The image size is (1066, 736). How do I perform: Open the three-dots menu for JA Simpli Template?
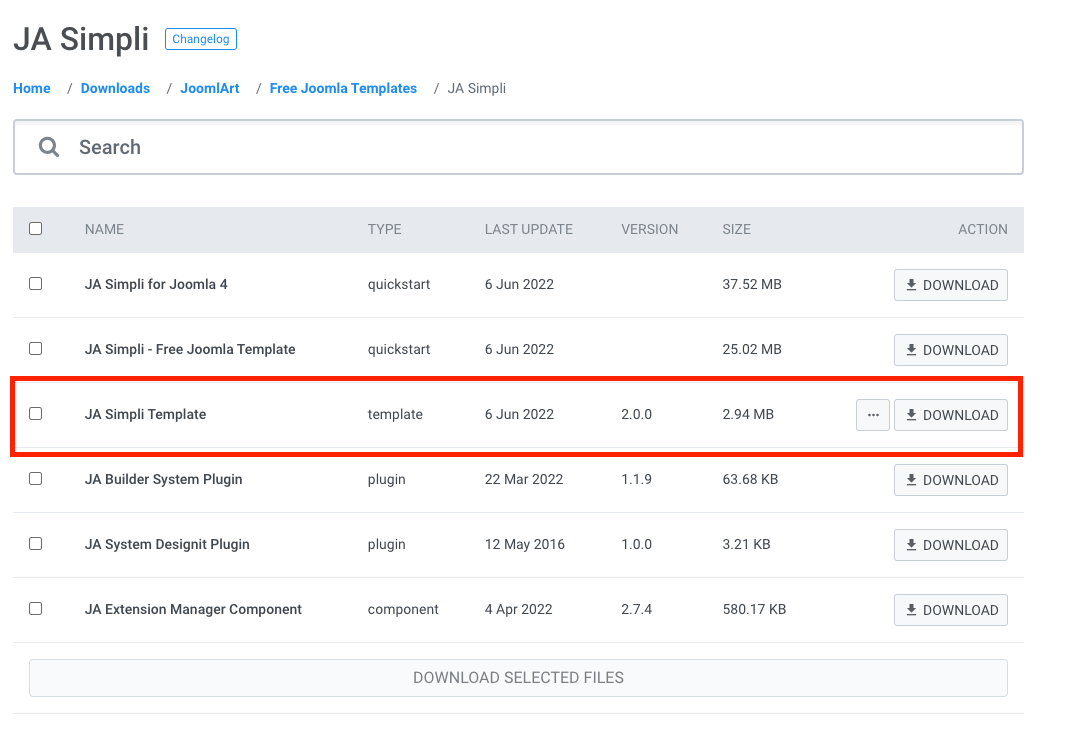872,415
